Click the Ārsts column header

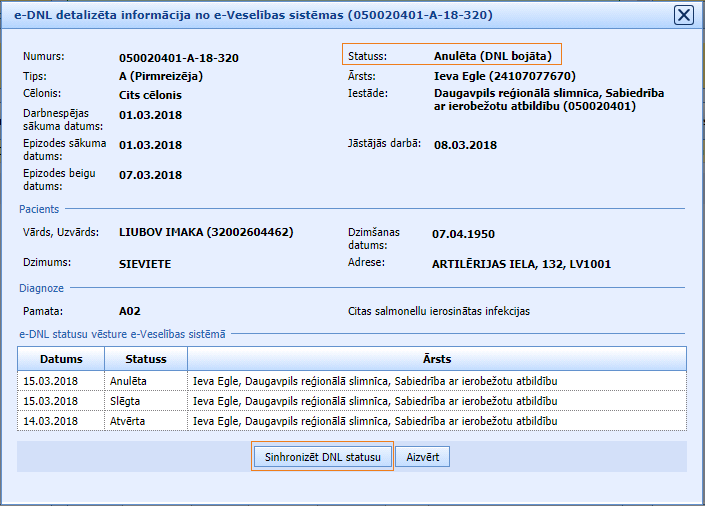(436, 359)
